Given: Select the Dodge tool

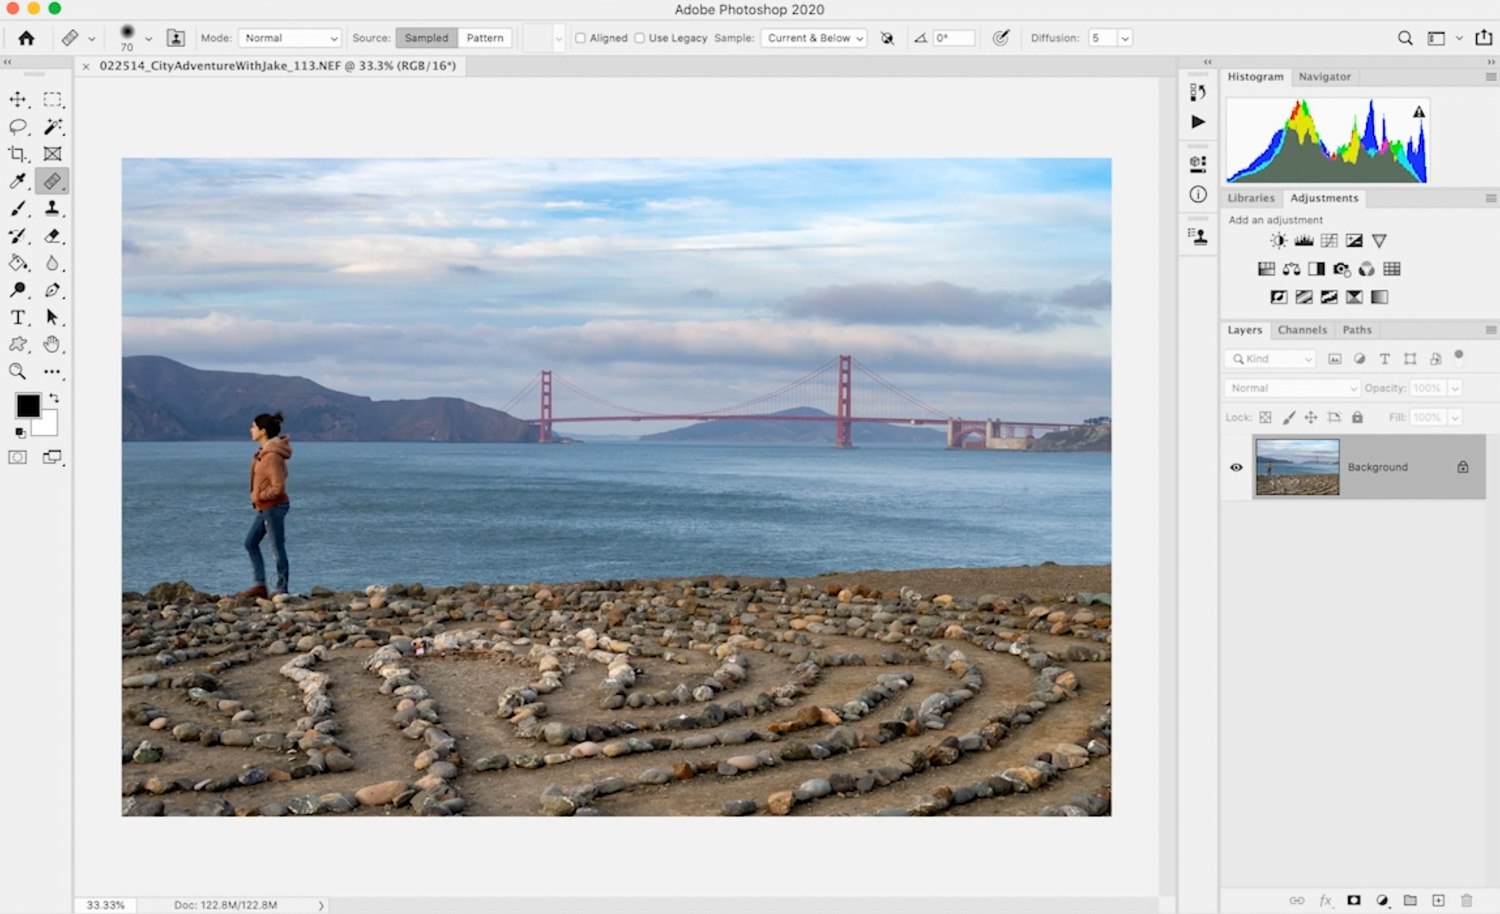Looking at the screenshot, I should pos(18,290).
